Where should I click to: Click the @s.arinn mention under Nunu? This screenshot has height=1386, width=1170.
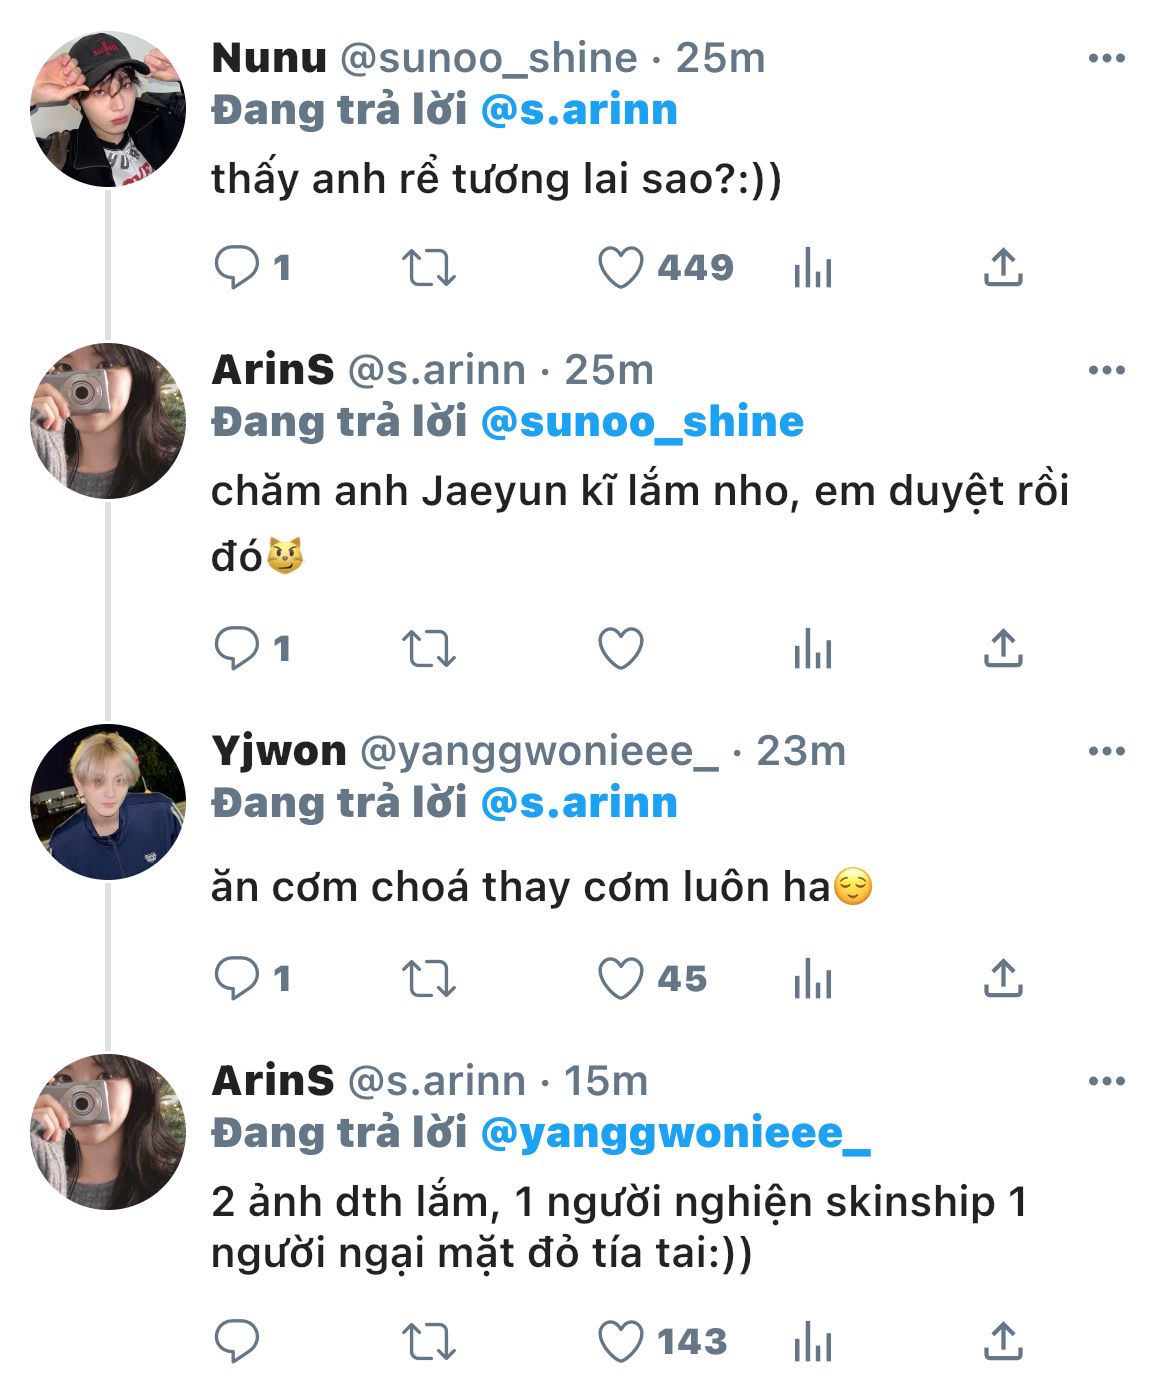579,110
